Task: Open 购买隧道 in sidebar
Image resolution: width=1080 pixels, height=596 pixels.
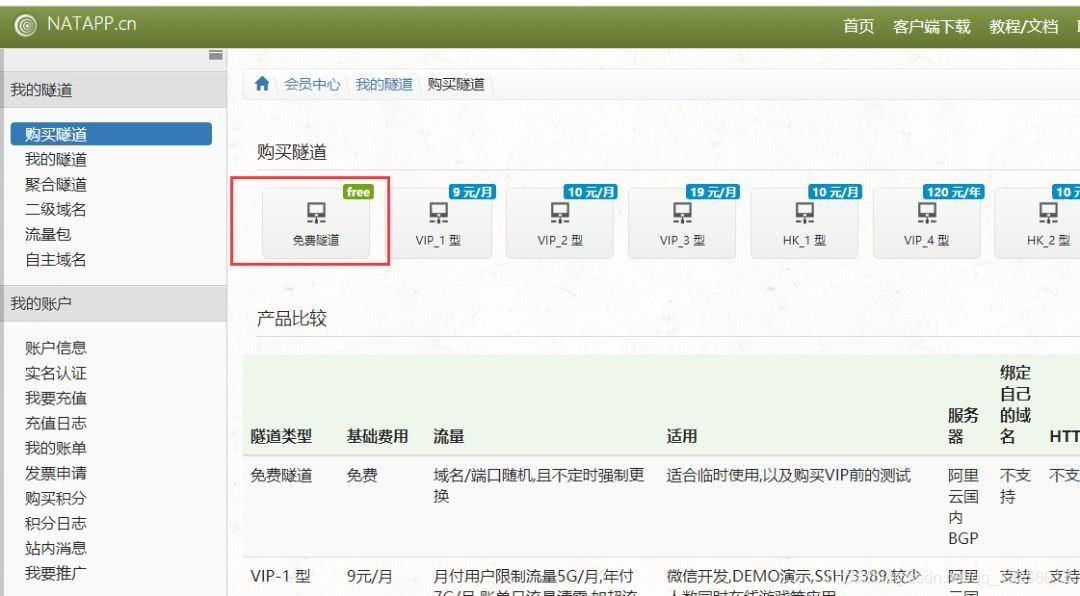Action: [111, 134]
